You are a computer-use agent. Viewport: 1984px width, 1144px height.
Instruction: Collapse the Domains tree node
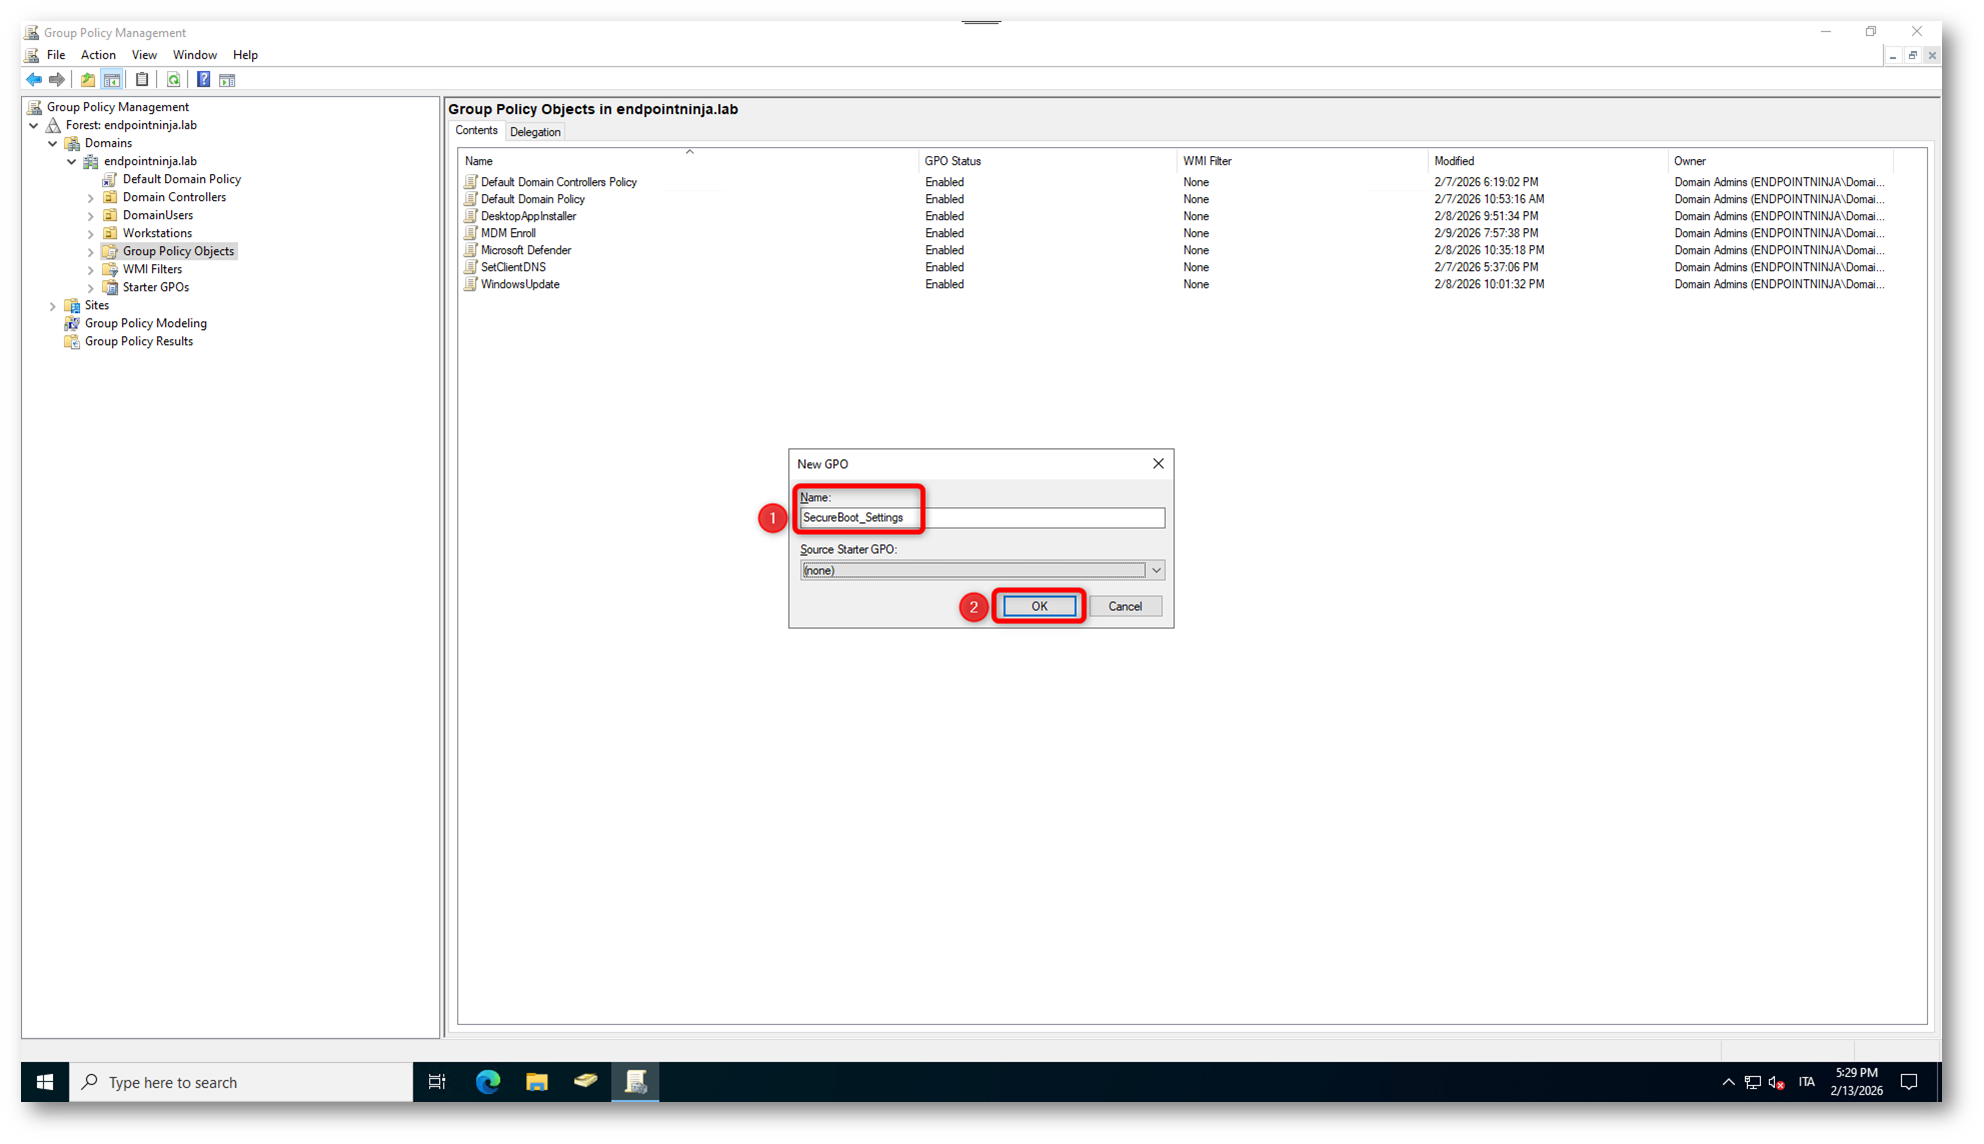tap(53, 143)
